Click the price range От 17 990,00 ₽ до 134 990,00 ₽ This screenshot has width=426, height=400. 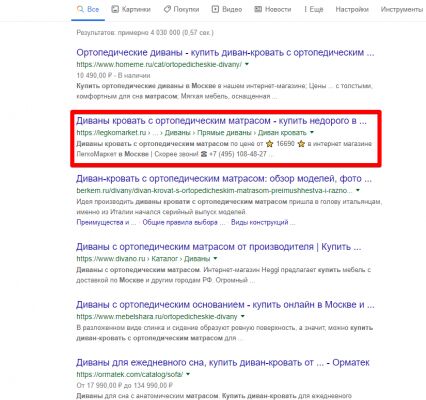(x=124, y=386)
